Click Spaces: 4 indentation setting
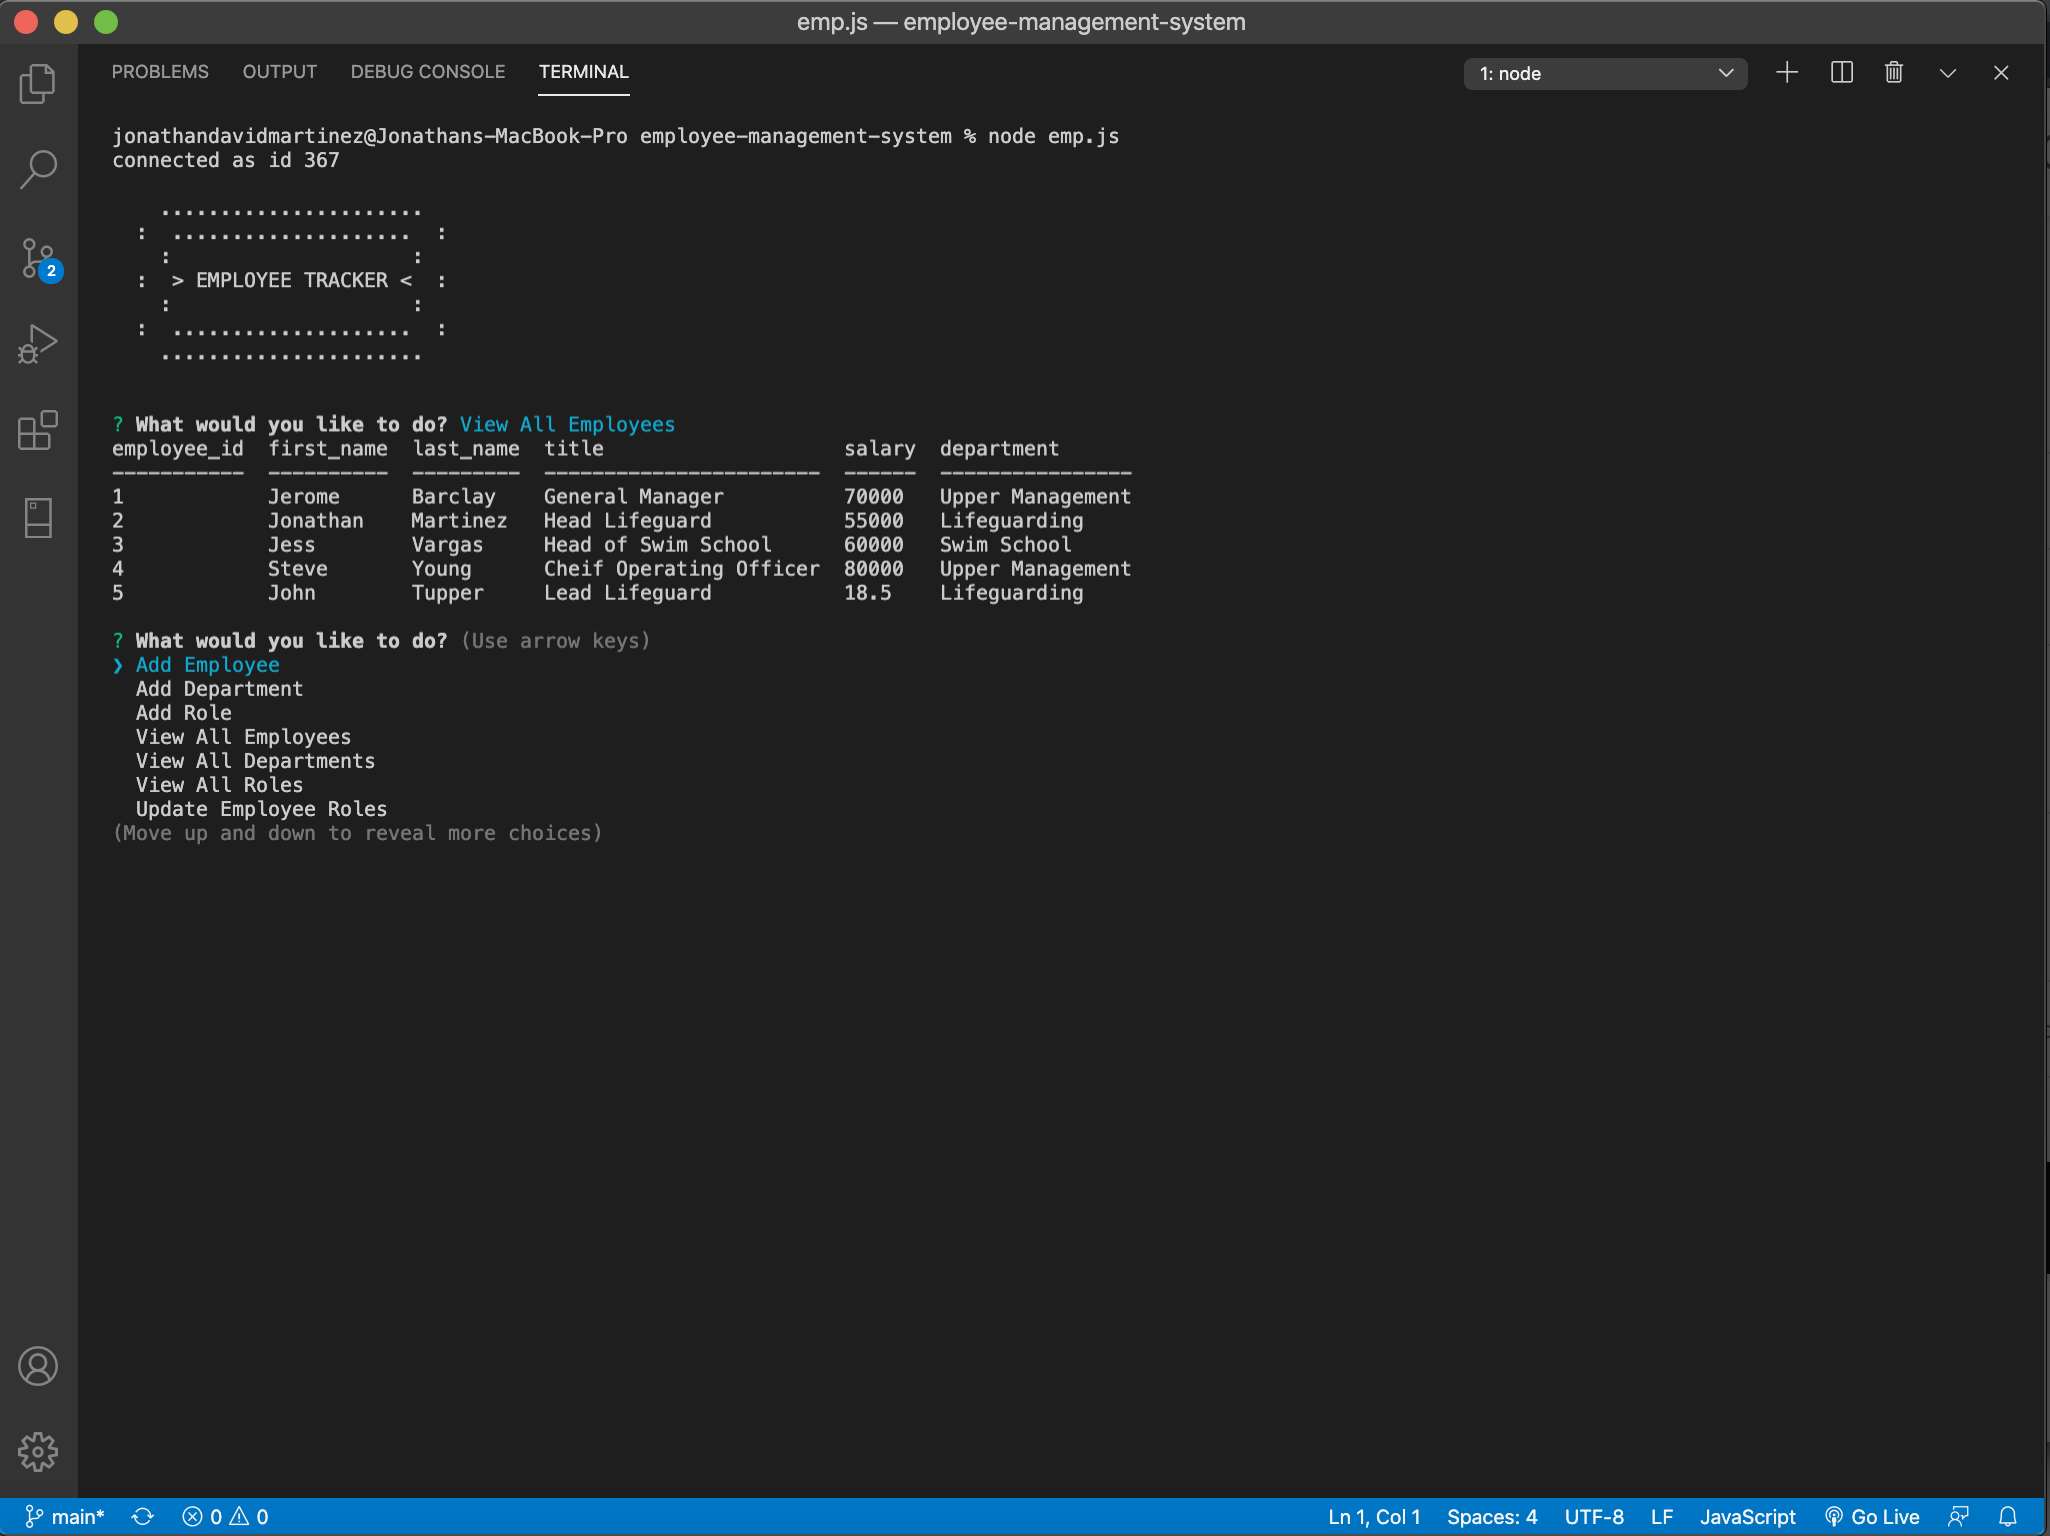Viewport: 2050px width, 1536px height. 1491,1516
